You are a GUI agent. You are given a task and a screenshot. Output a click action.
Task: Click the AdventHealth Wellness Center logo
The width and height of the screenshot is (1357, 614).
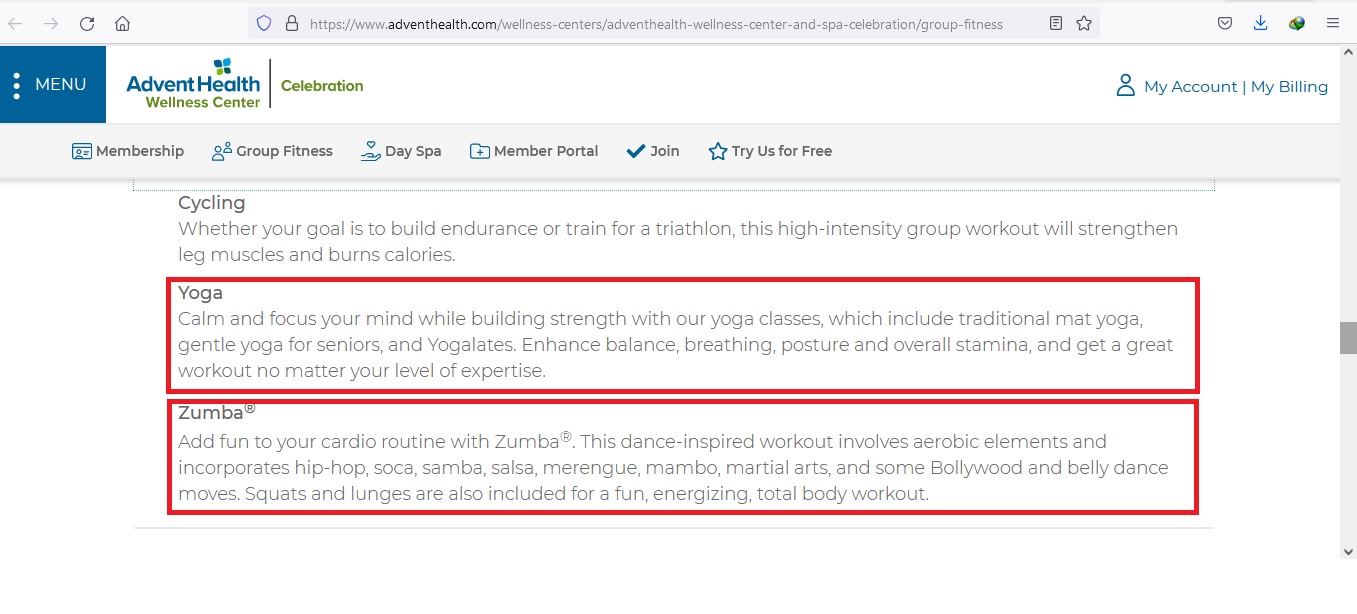[x=193, y=84]
